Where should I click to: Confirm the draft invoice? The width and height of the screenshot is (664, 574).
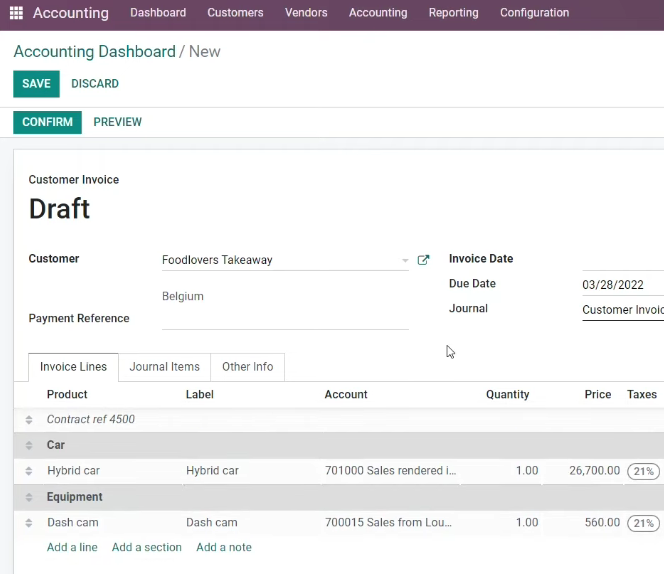pyautogui.click(x=47, y=122)
